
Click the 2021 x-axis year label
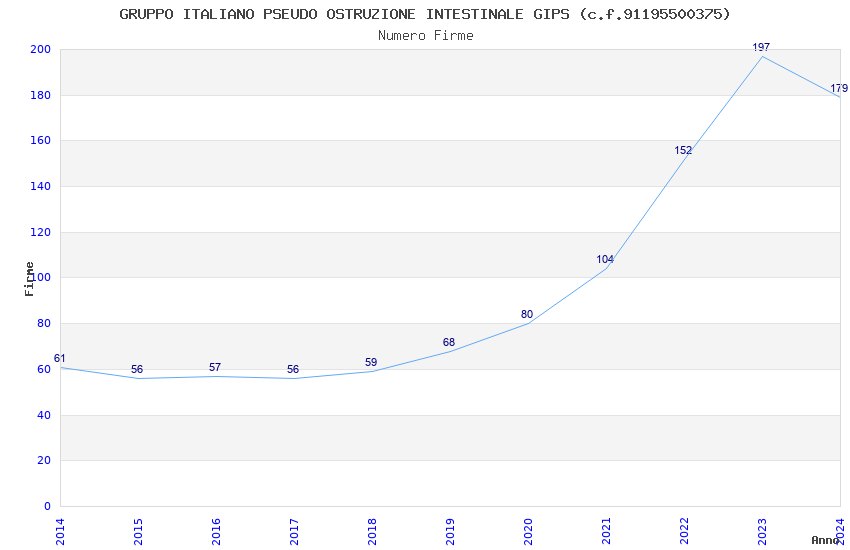click(x=607, y=532)
